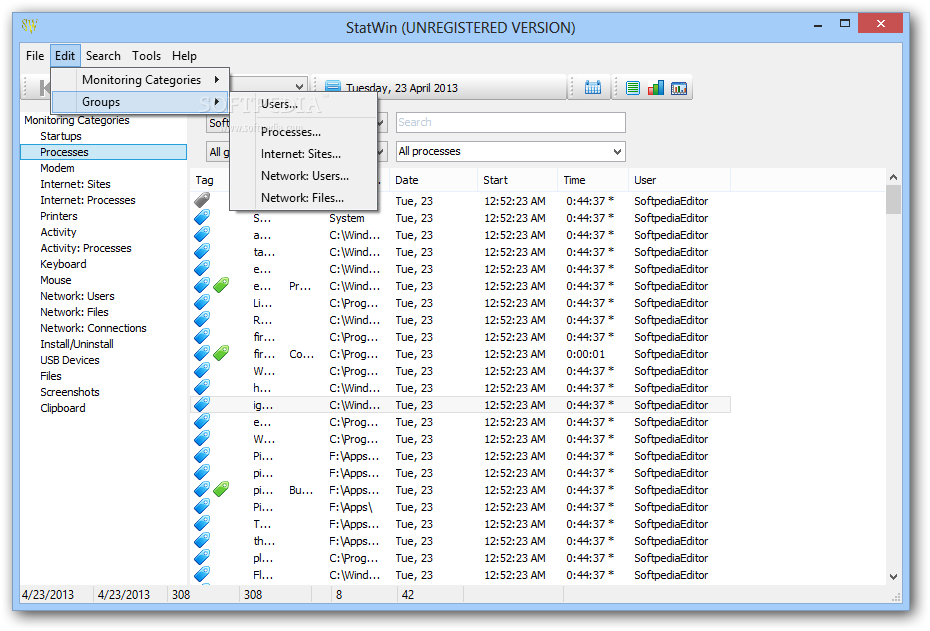
Task: Open the Tools menu
Action: pos(146,56)
